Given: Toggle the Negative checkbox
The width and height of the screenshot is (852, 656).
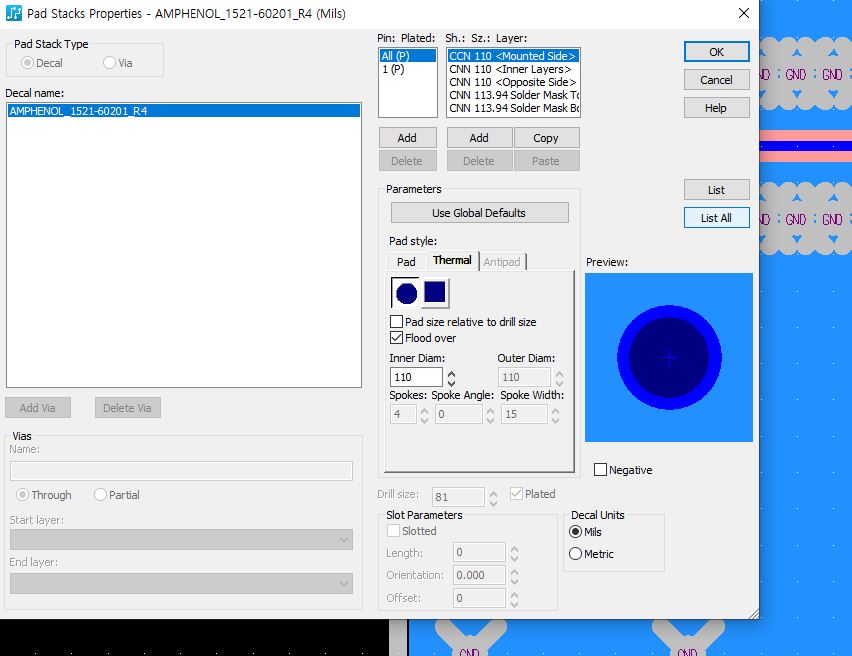Looking at the screenshot, I should (600, 470).
